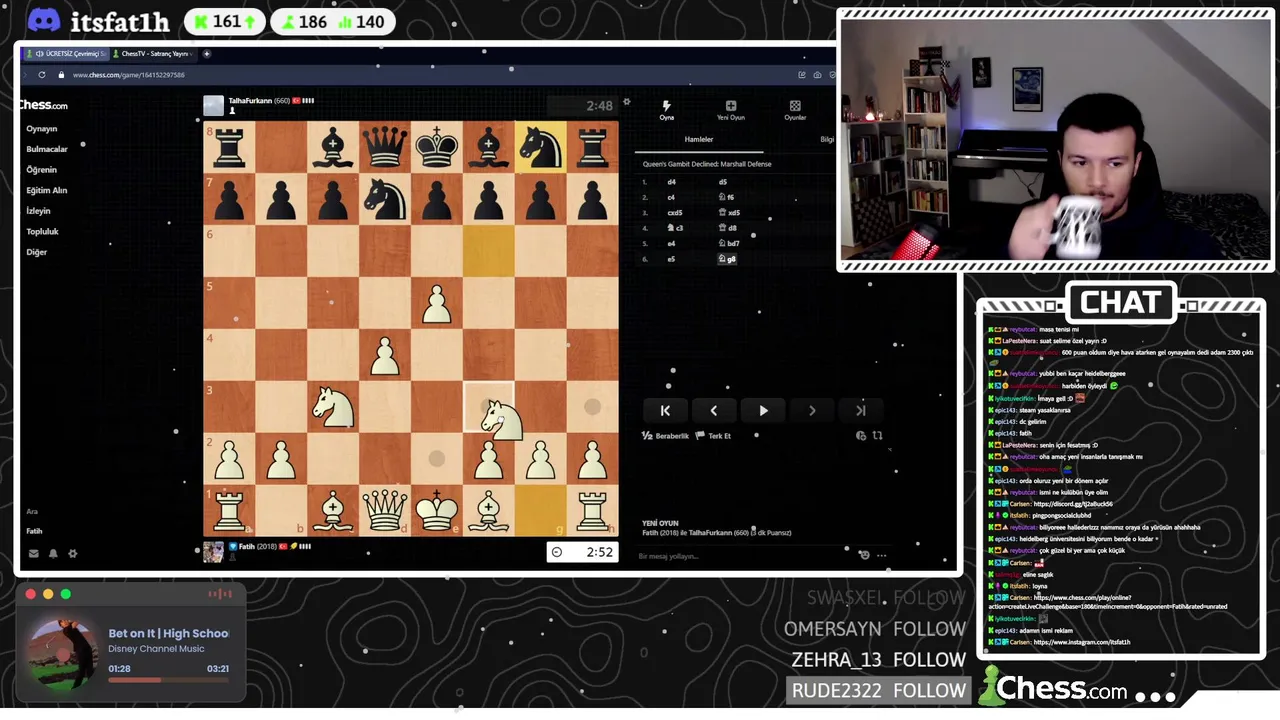Reload the page in browser
Image resolution: width=1280 pixels, height=720 pixels.
pyautogui.click(x=42, y=75)
